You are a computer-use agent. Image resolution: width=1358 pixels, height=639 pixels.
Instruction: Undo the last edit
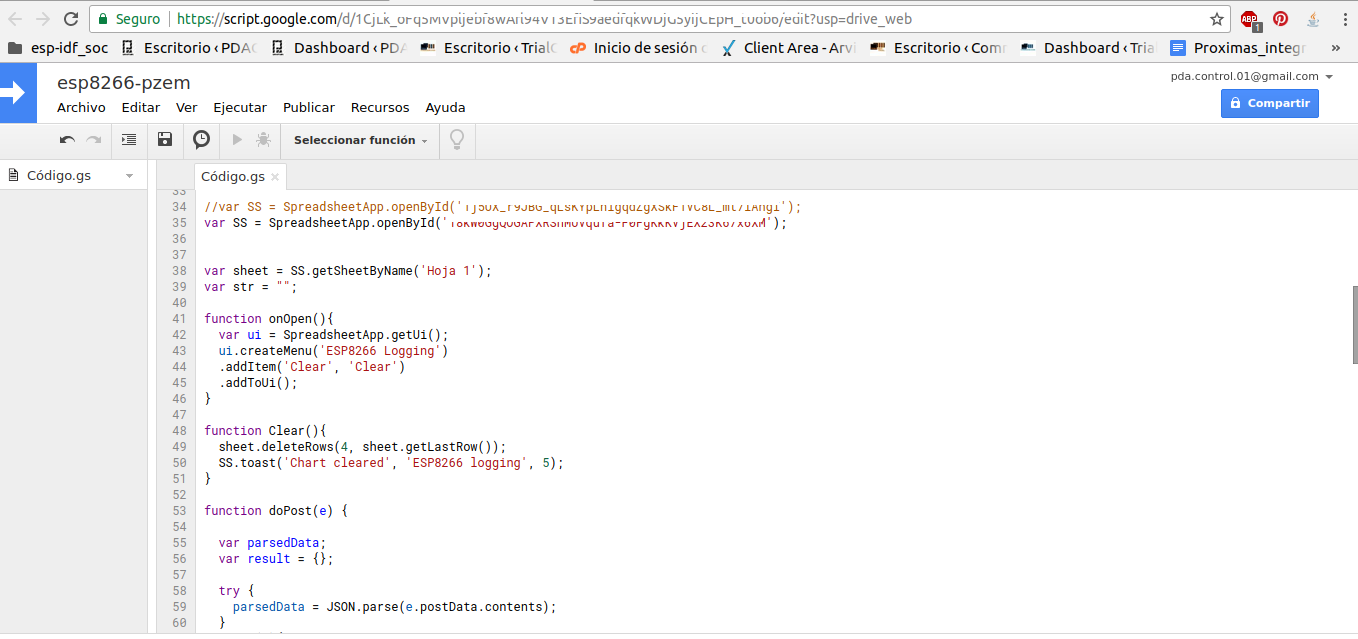(67, 140)
